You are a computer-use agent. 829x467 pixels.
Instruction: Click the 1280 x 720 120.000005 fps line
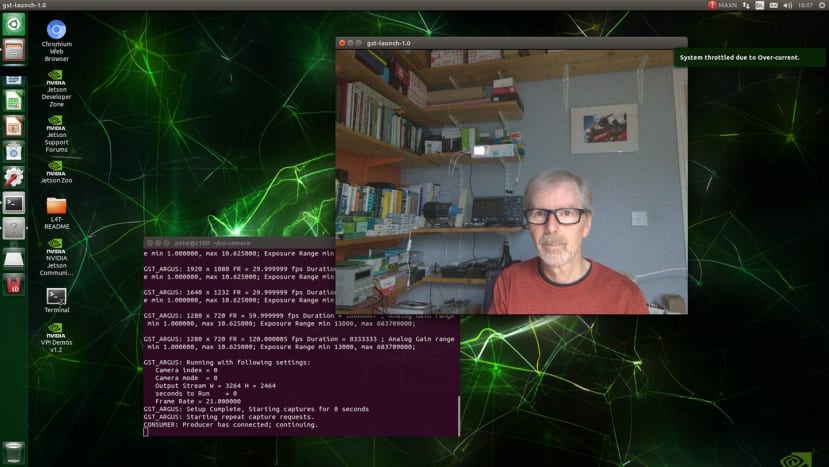coord(299,339)
